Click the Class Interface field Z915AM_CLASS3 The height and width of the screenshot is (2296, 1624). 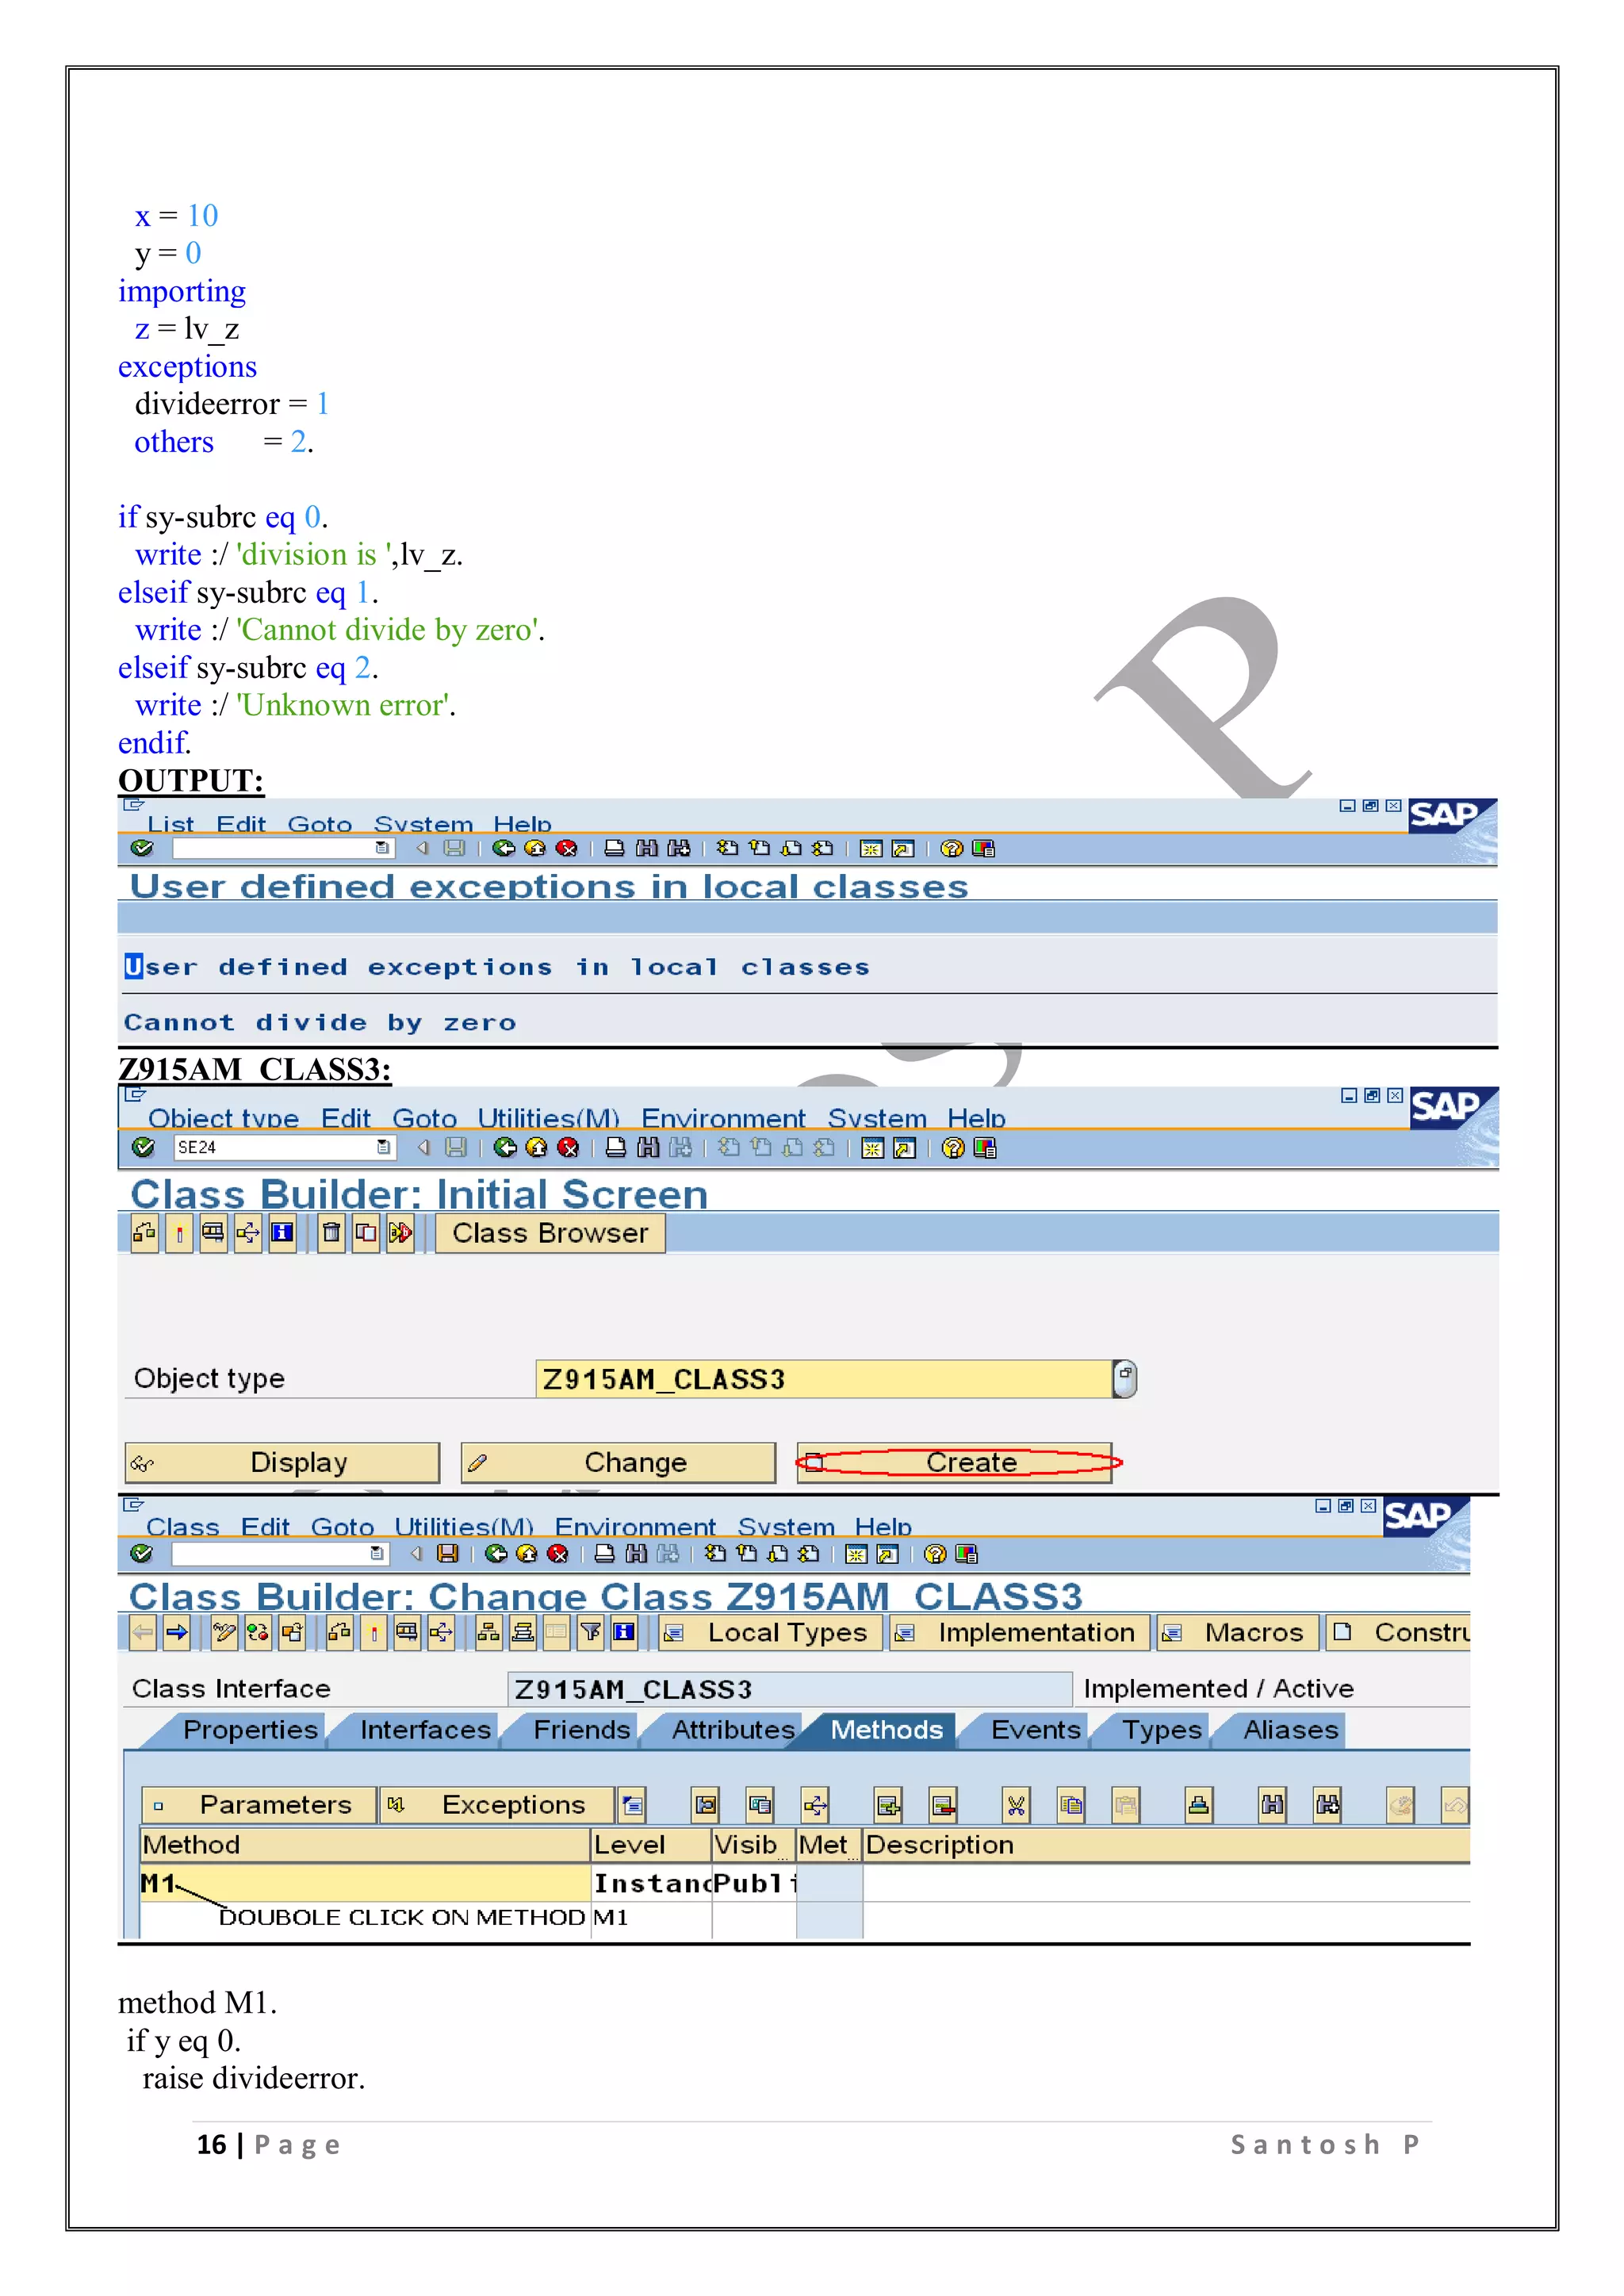(x=790, y=1689)
